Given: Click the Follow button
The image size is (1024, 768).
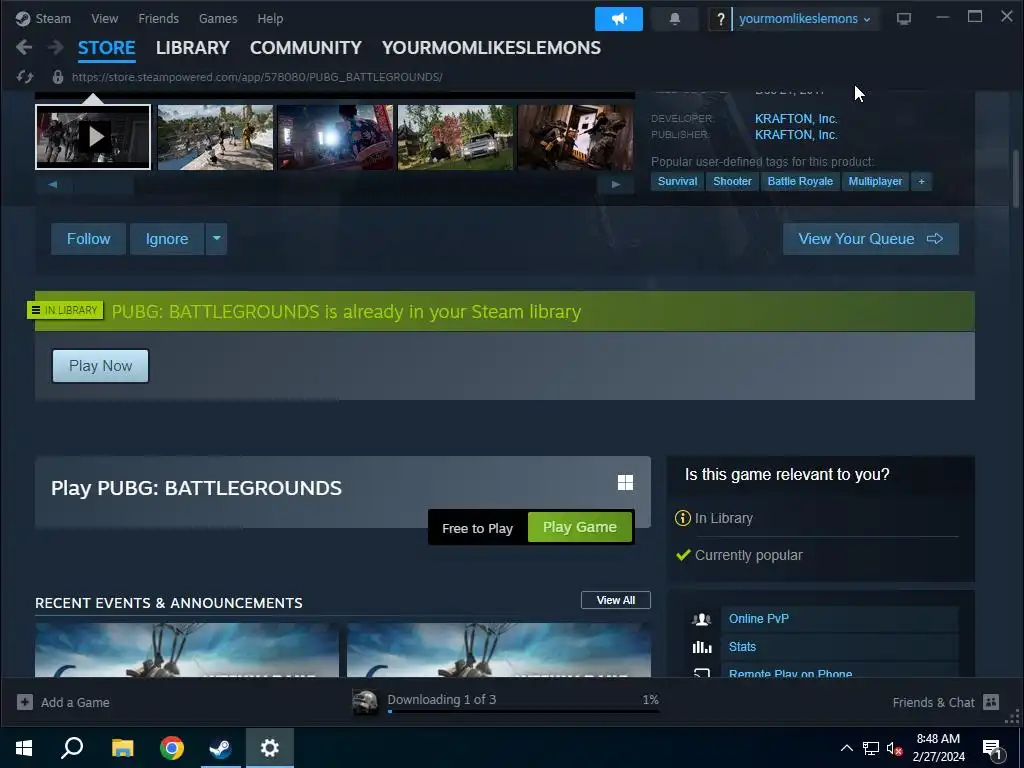Looking at the screenshot, I should tap(88, 239).
